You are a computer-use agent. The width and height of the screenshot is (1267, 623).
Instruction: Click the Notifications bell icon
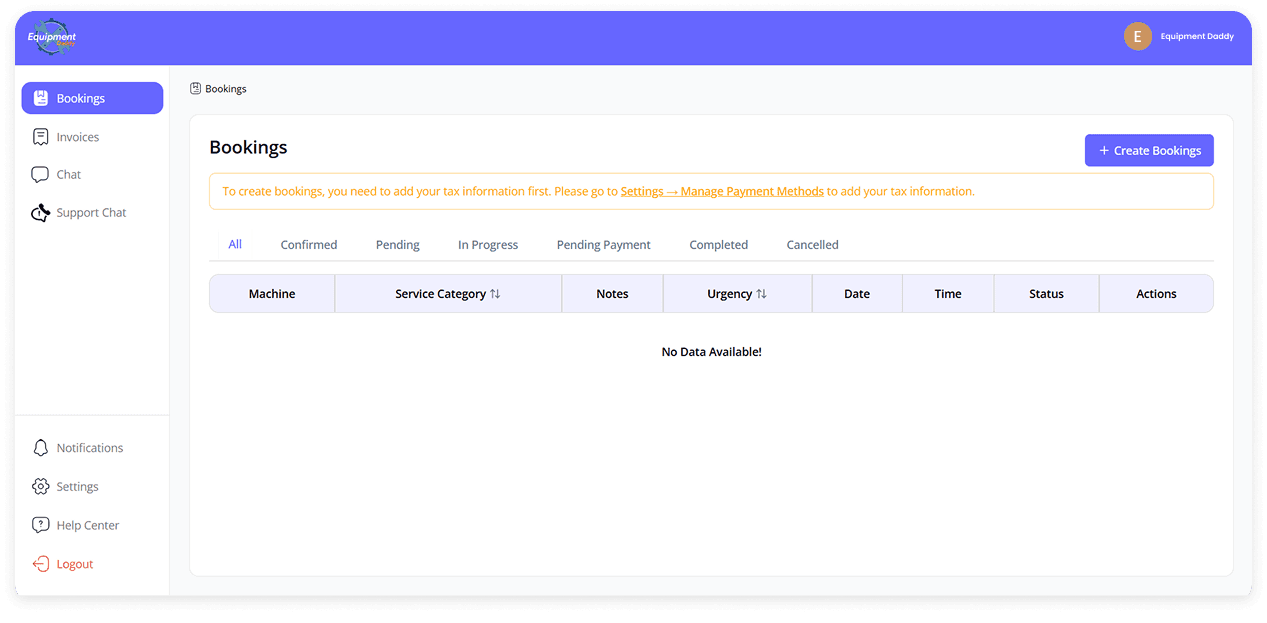pos(41,448)
